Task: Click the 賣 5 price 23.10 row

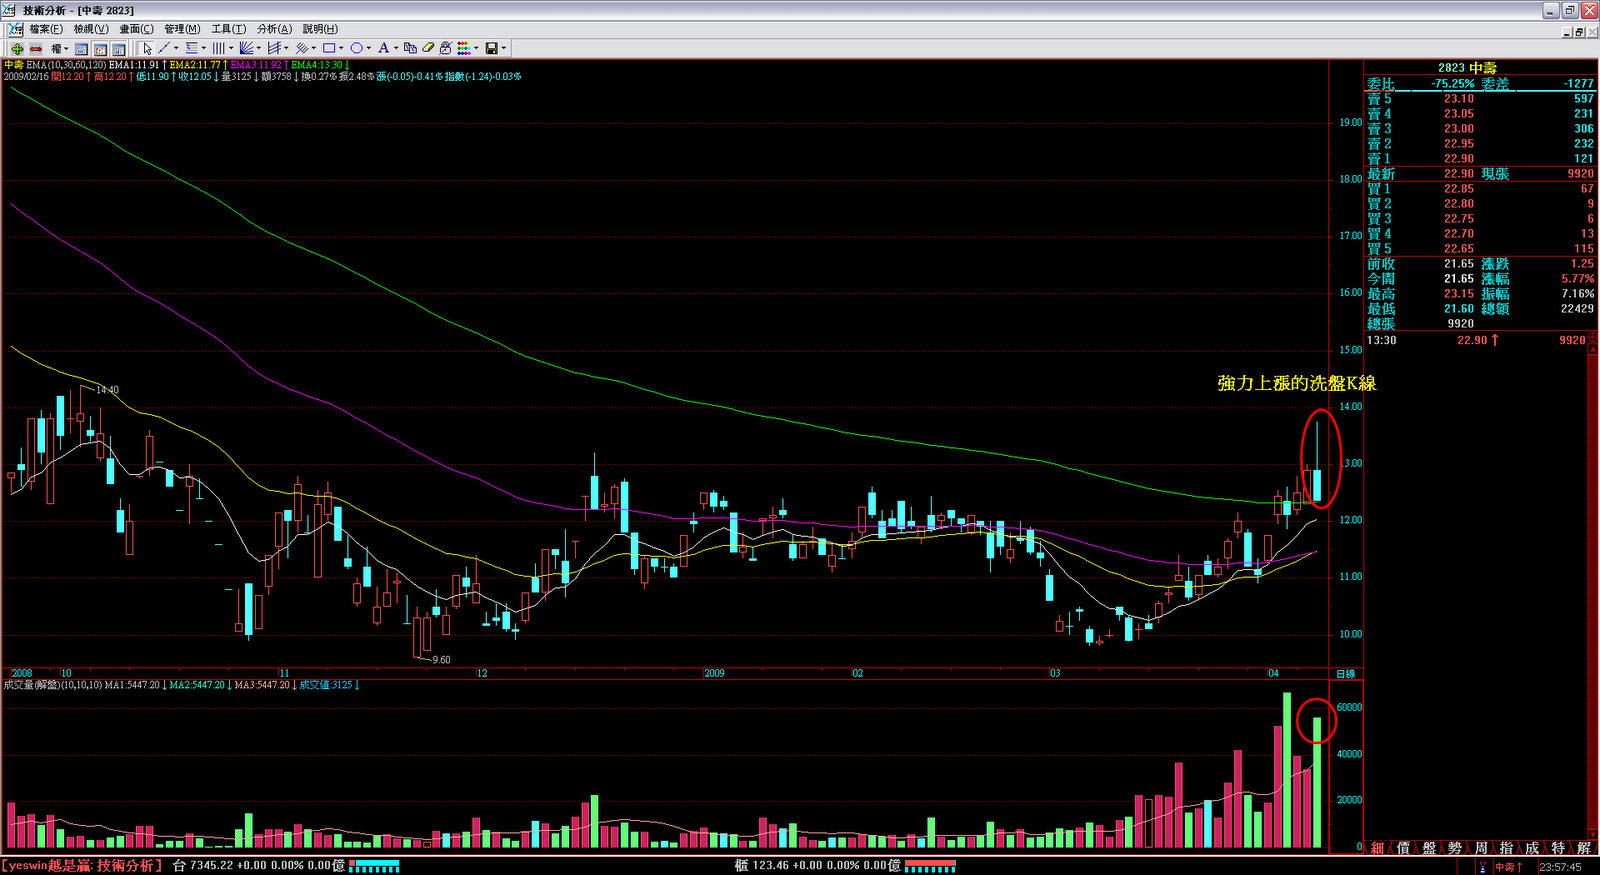Action: click(x=1480, y=99)
